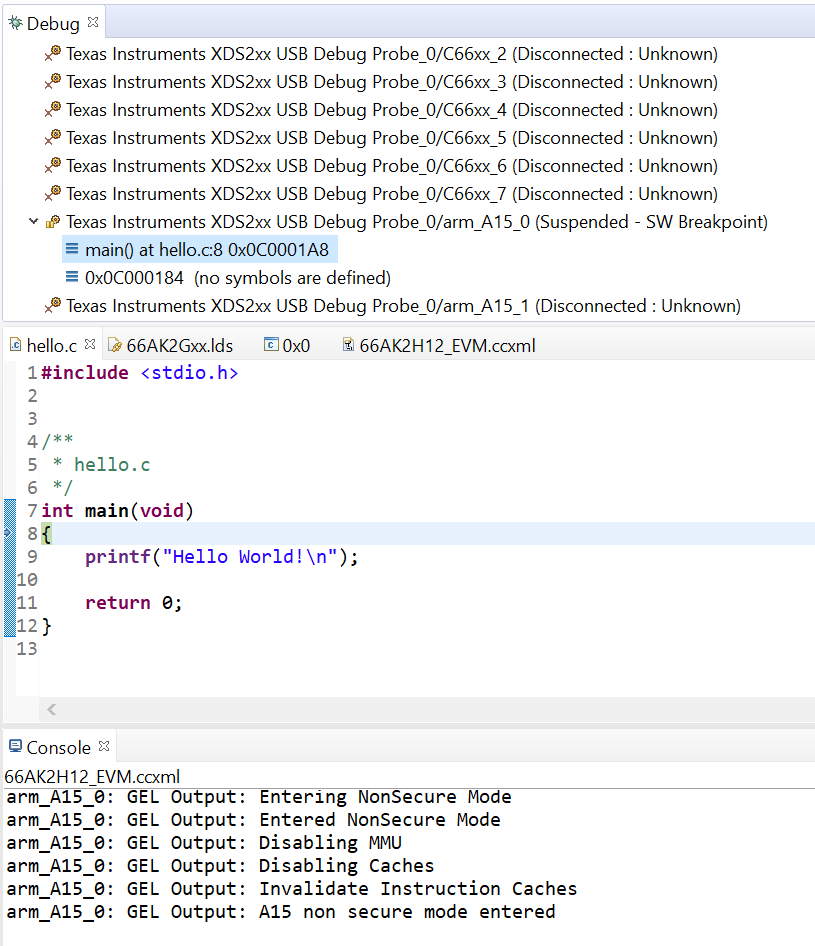Viewport: 815px width, 946px height.
Task: Click the 66AK2H12_EVM.ccxml console title
Action: 92,776
